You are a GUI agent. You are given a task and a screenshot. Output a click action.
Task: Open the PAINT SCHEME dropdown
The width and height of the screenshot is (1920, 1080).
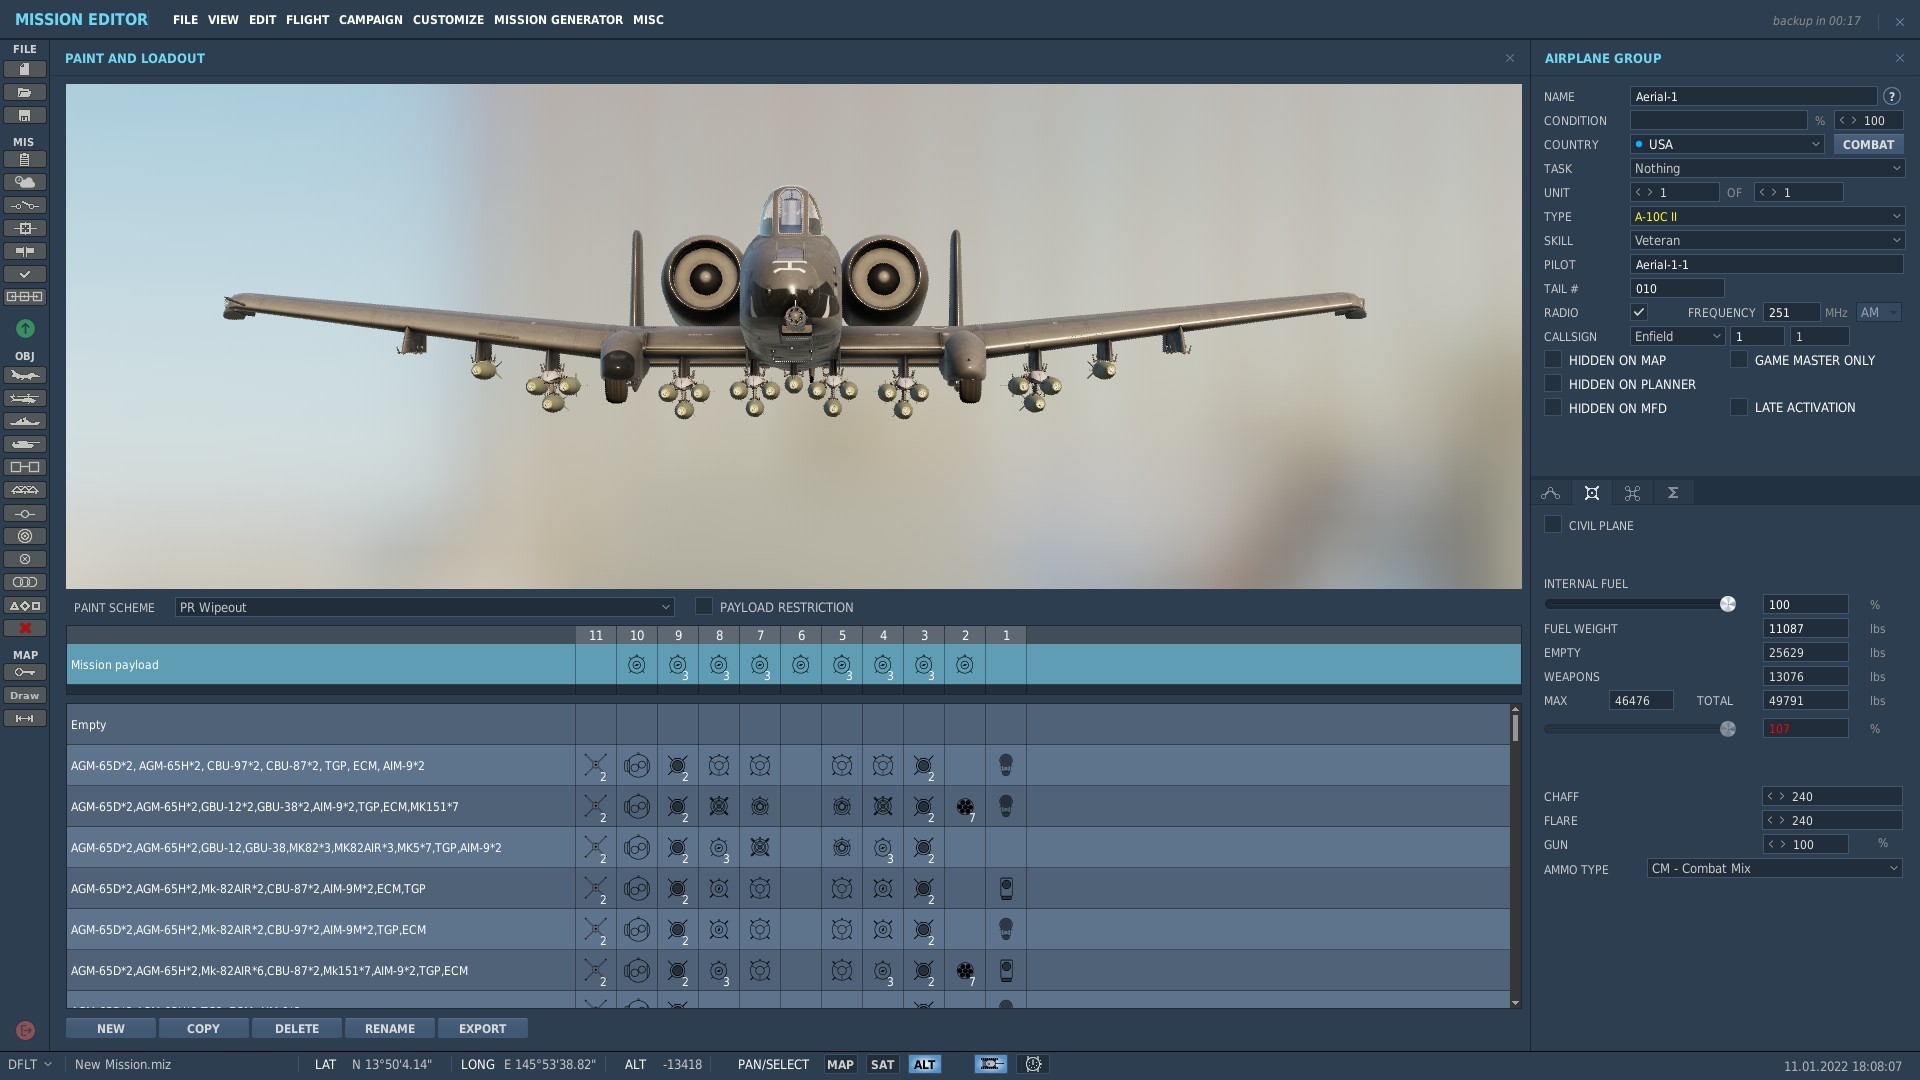424,607
